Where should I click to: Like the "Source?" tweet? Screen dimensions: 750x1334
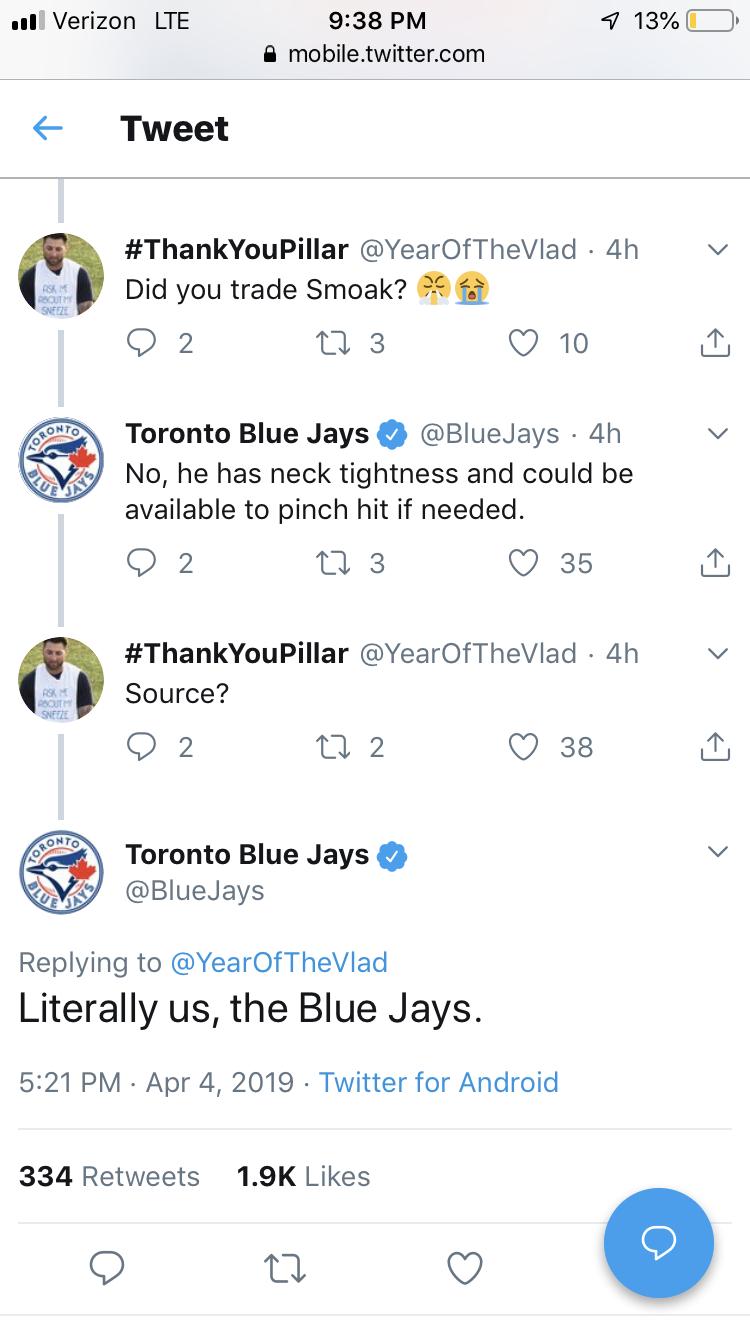[524, 747]
